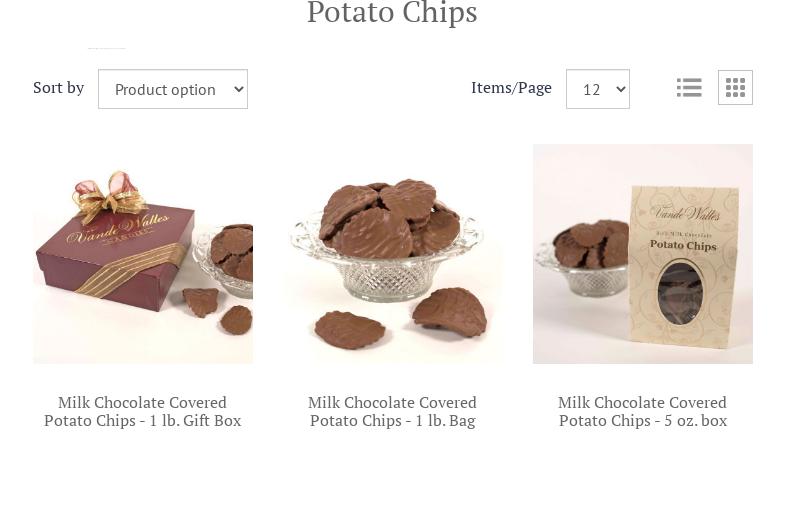Click the arrow beside the 12 value
The image size is (785, 530).
click(x=621, y=90)
